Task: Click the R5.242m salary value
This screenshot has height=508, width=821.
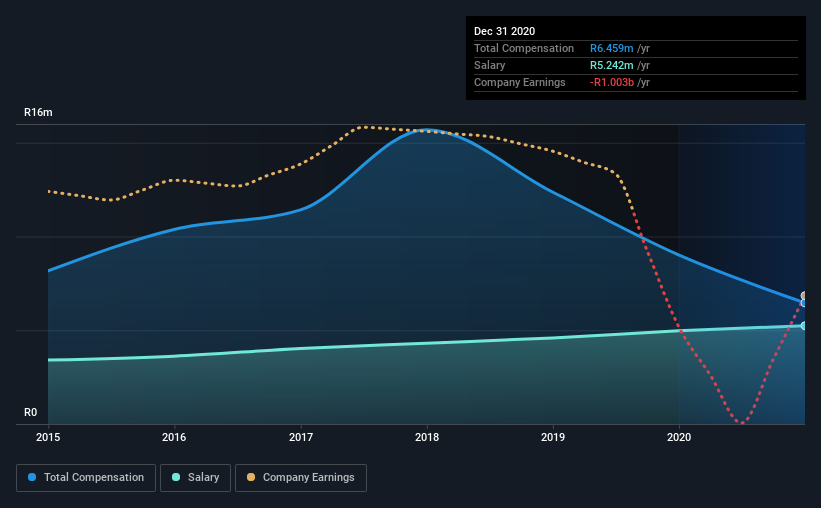Action: click(x=612, y=65)
